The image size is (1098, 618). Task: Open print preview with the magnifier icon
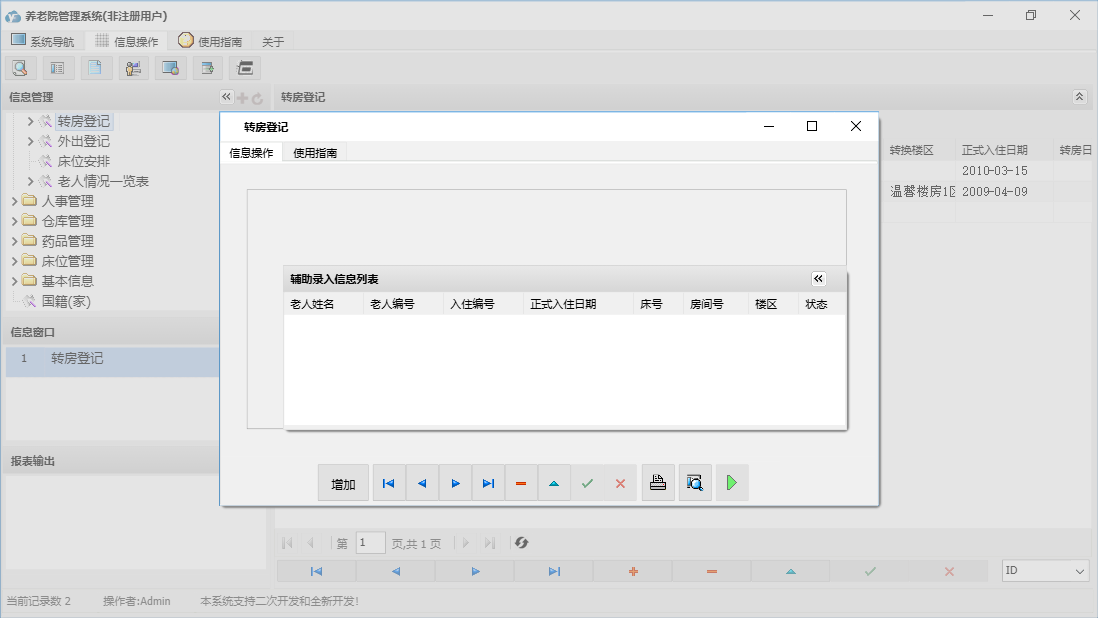pyautogui.click(x=695, y=483)
